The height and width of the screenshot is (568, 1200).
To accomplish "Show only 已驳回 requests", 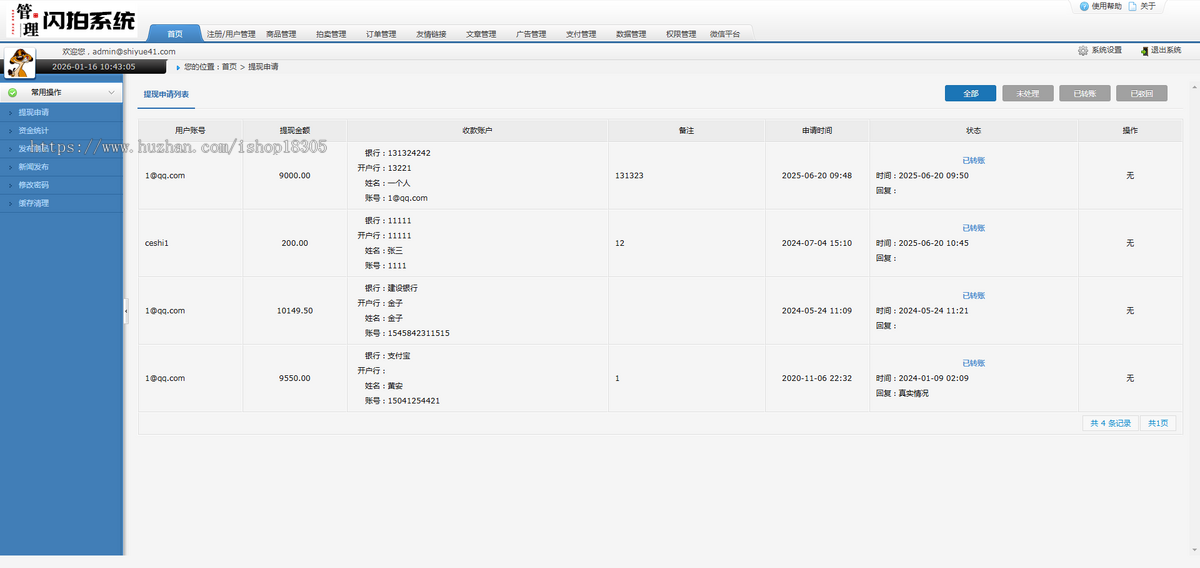I will point(1142,93).
